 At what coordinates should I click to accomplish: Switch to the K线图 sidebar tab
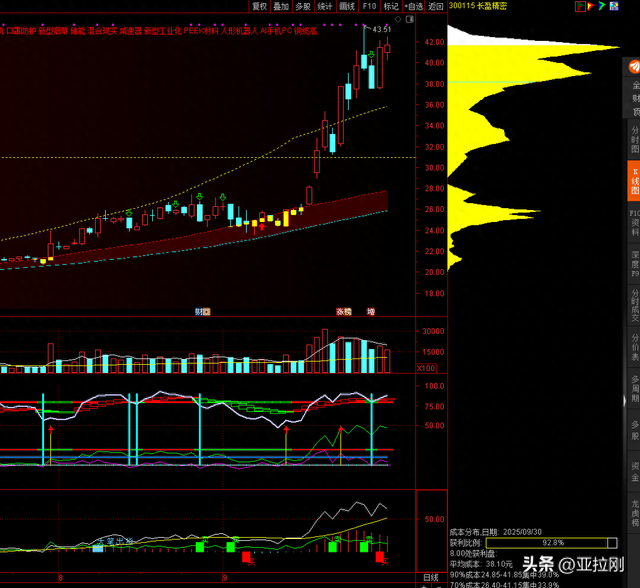pos(633,180)
